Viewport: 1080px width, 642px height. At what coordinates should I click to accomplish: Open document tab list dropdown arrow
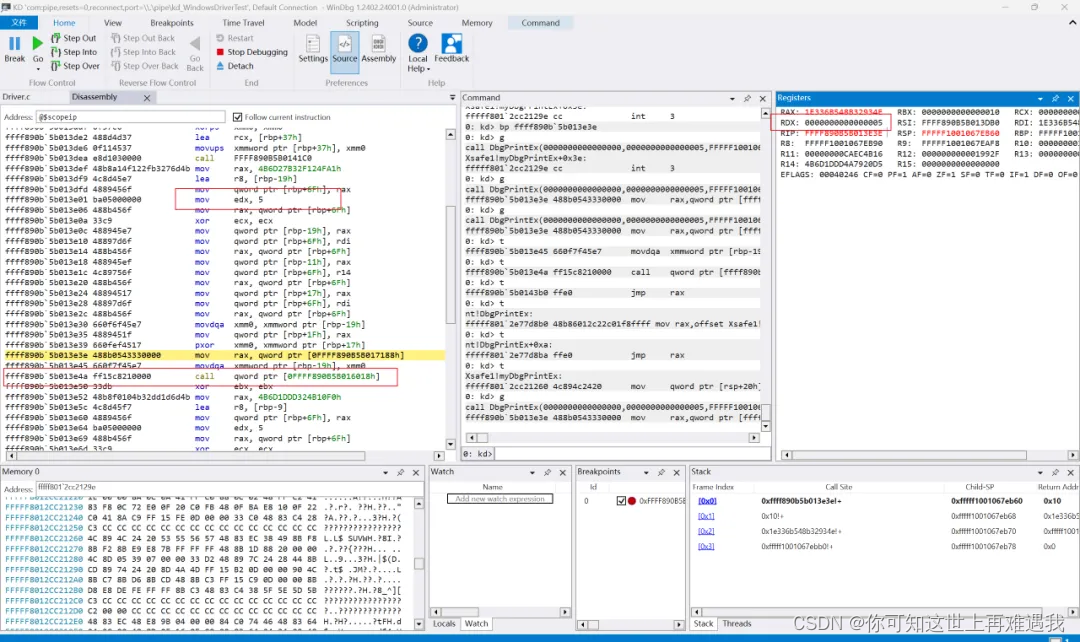coord(453,98)
